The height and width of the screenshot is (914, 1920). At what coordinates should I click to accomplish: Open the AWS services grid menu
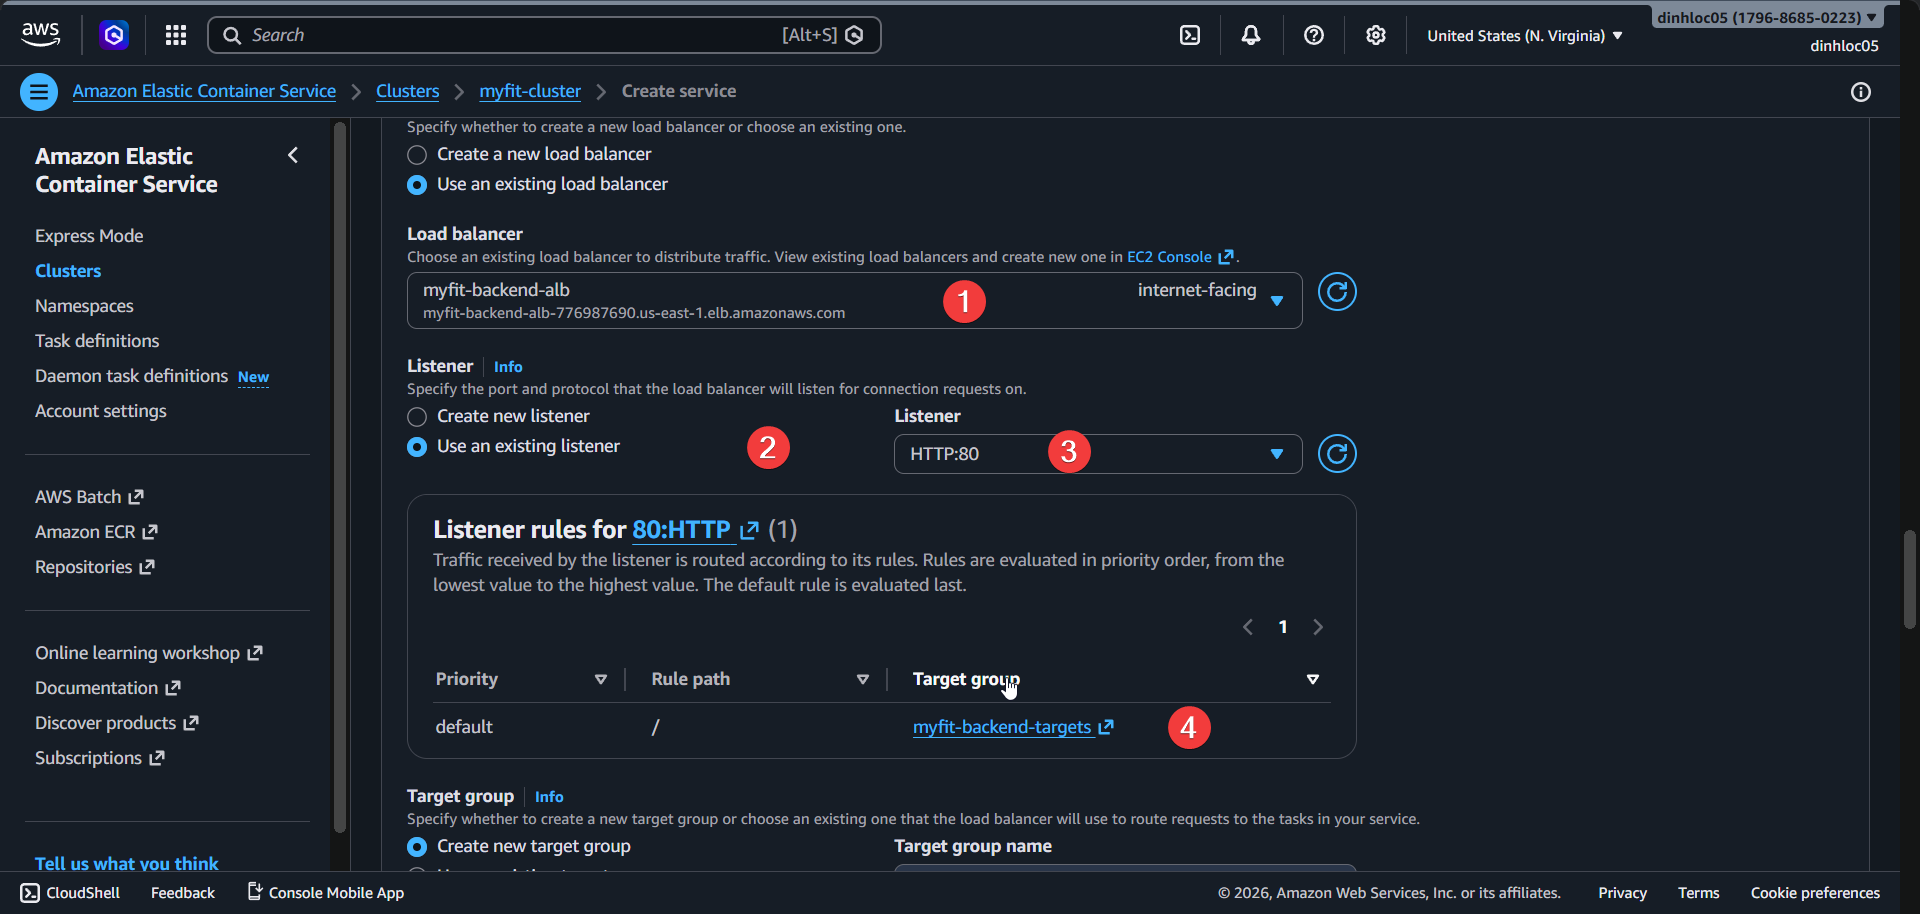(x=175, y=34)
